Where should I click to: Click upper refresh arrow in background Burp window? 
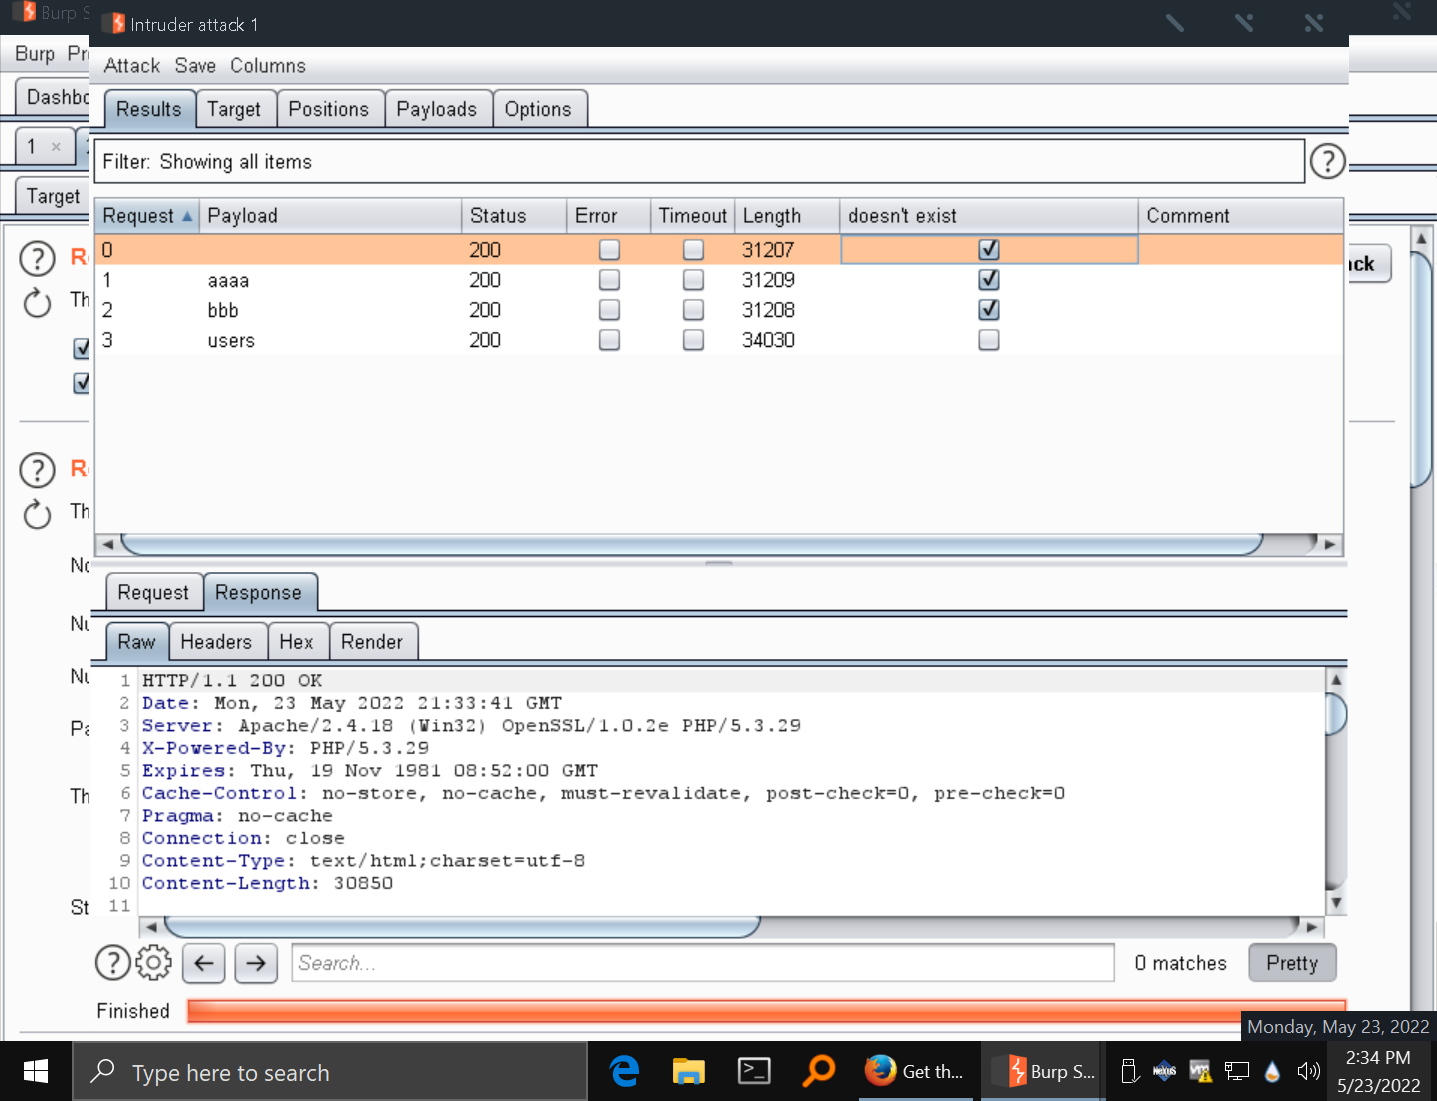pyautogui.click(x=37, y=303)
